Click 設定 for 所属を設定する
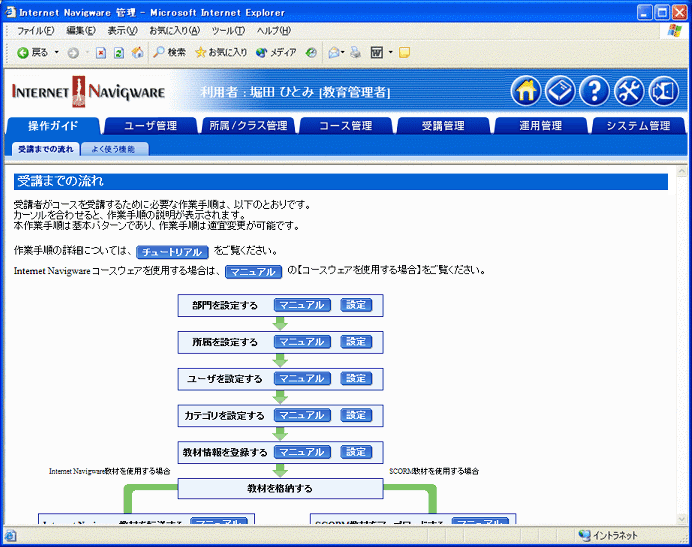This screenshot has width=692, height=547. click(356, 342)
